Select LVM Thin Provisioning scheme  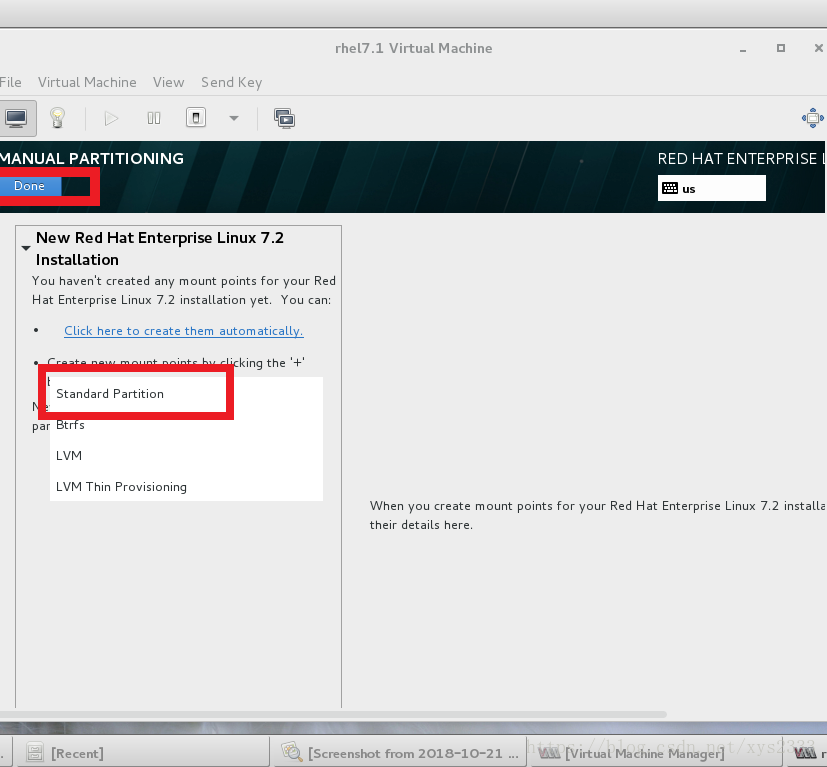click(186, 486)
